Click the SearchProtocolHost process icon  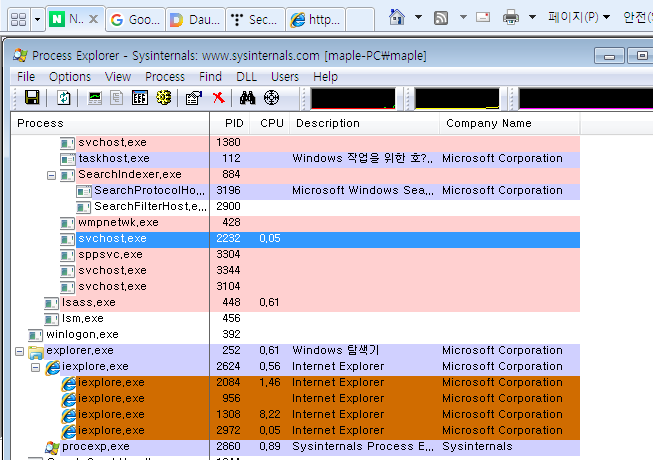[84, 191]
